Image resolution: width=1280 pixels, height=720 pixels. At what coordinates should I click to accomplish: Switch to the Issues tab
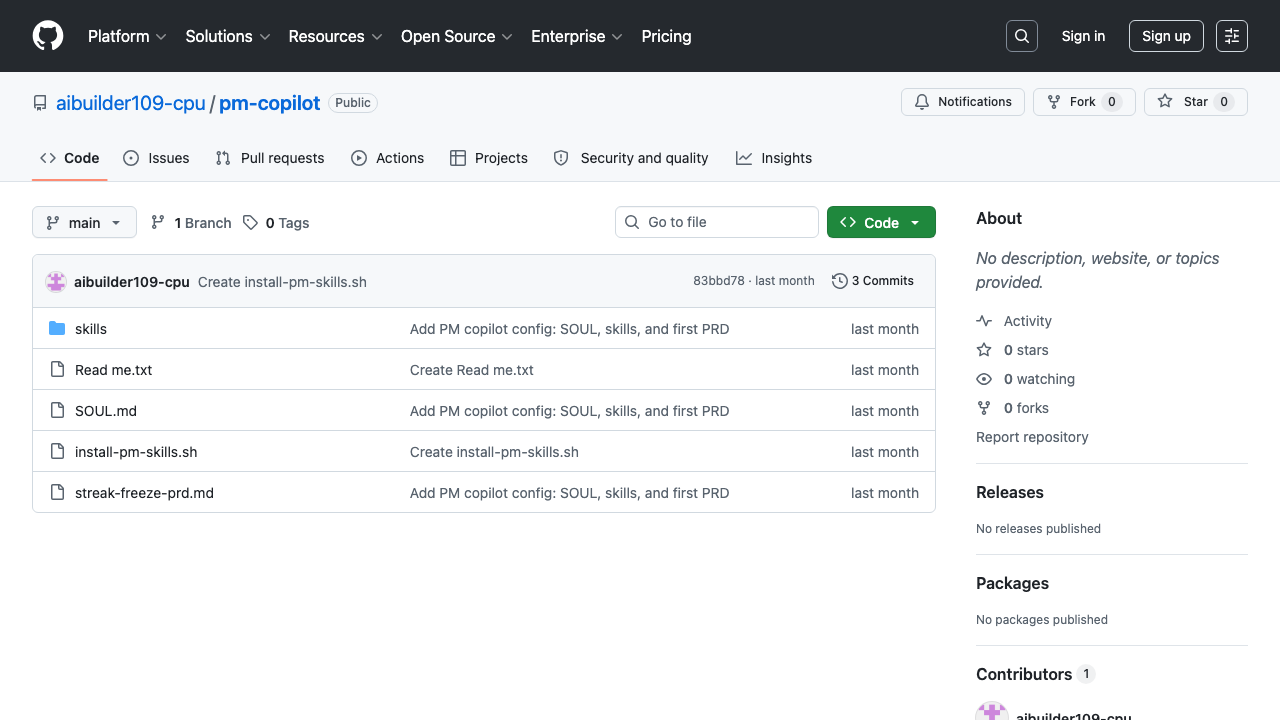[156, 158]
